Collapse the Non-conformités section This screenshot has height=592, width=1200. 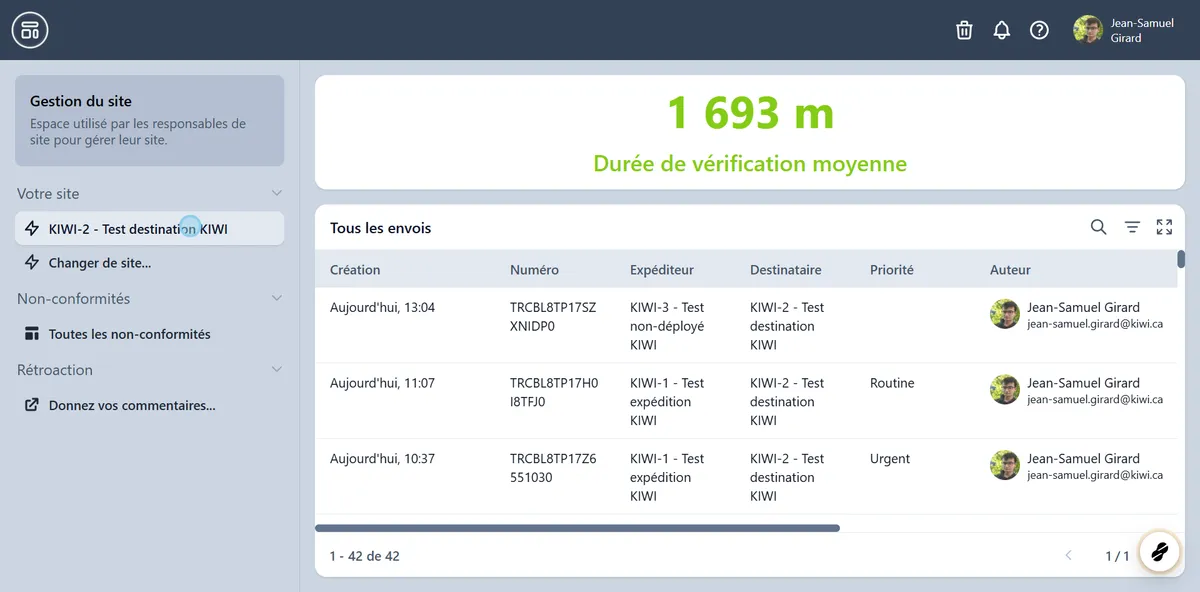coord(277,298)
